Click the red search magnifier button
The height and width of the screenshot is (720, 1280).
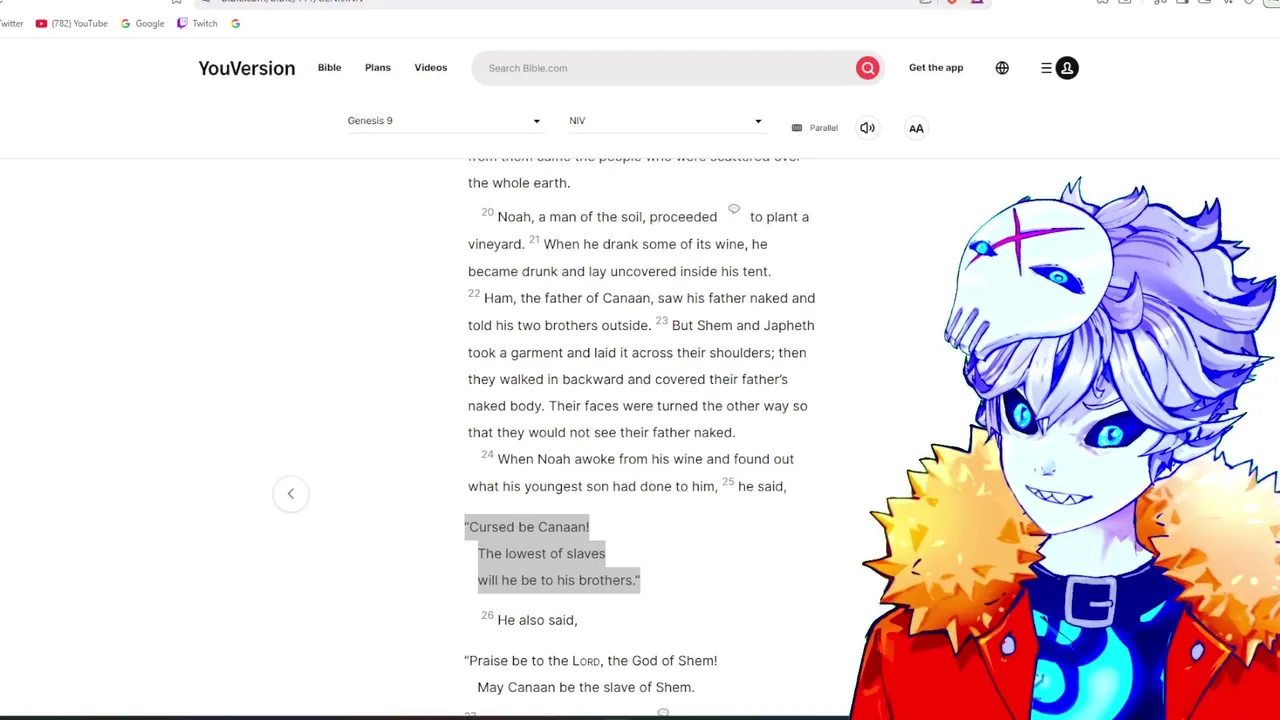click(867, 68)
